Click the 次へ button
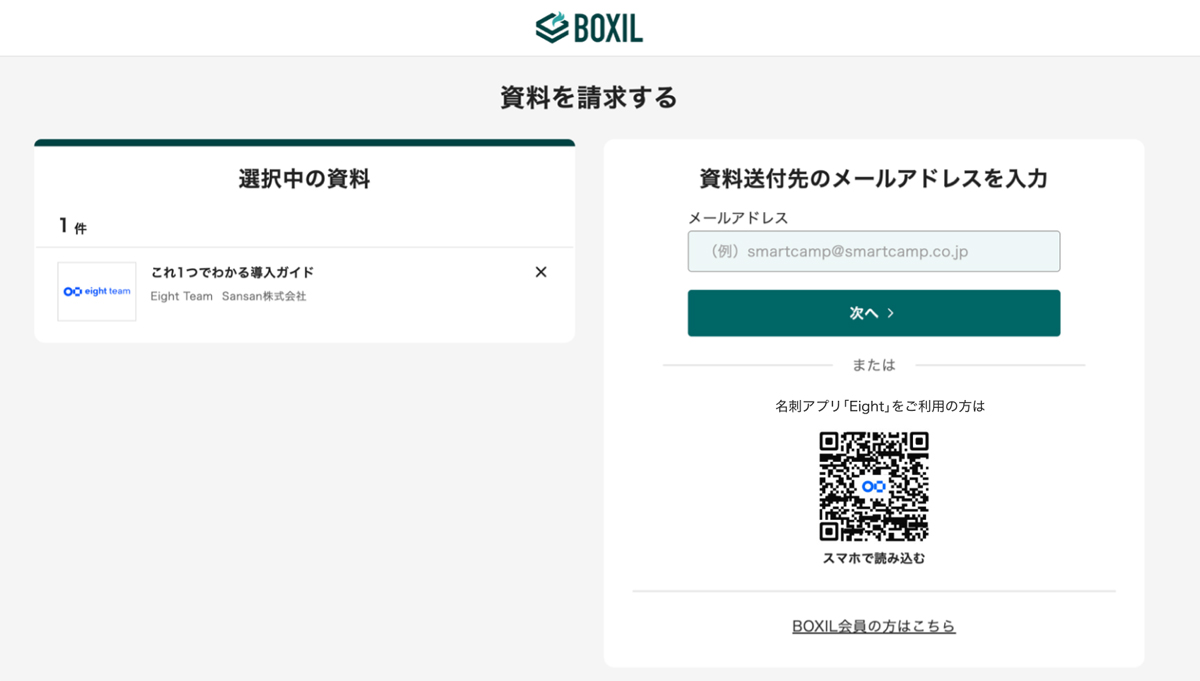This screenshot has height=681, width=1200. tap(874, 313)
